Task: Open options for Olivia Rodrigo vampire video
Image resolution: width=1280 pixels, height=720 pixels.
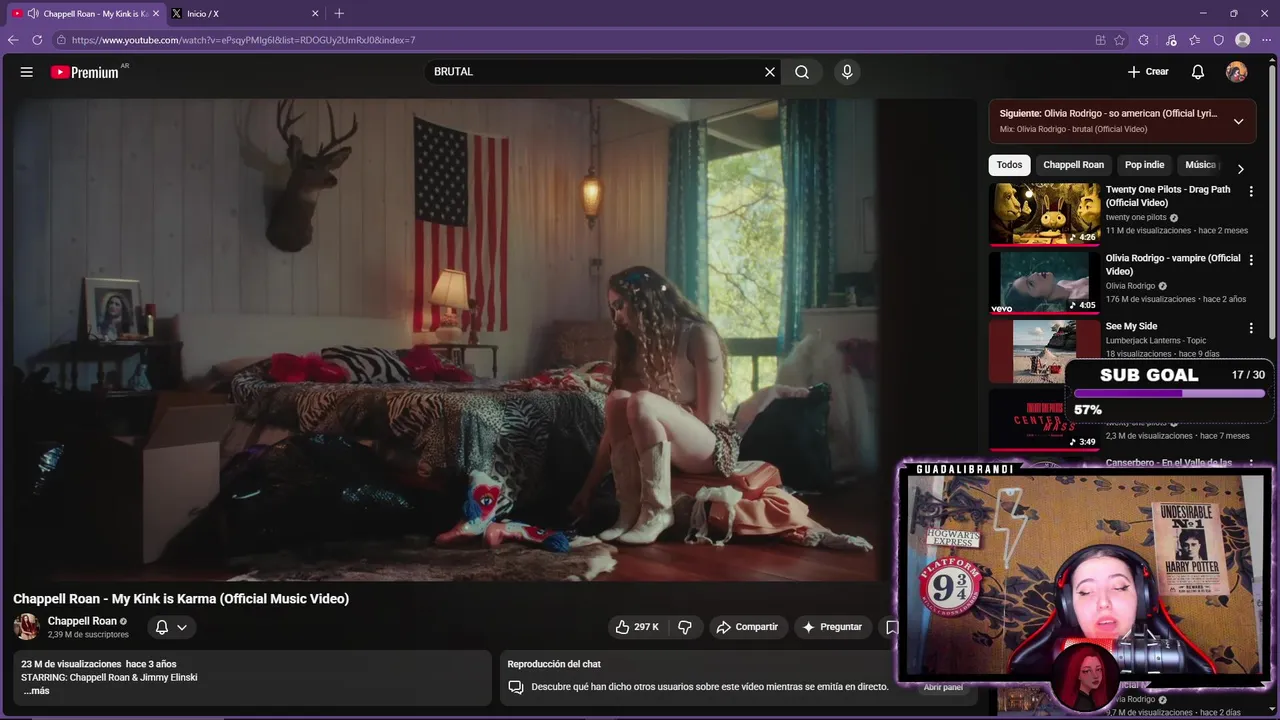Action: tap(1251, 260)
